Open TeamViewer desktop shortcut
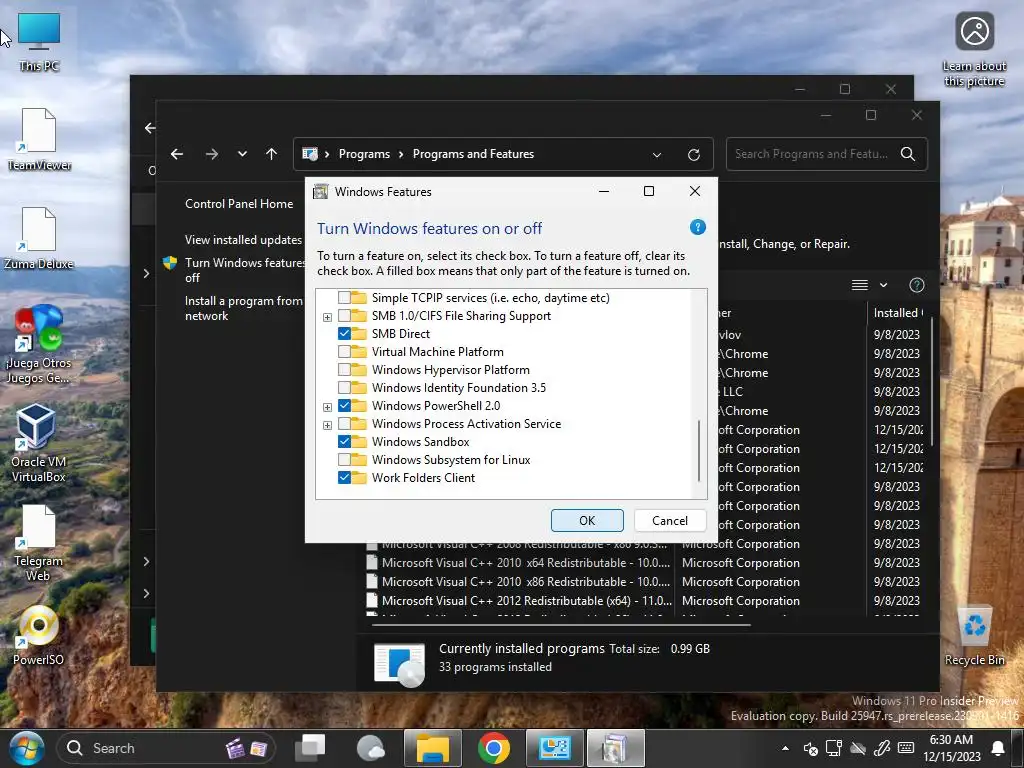Viewport: 1024px width, 768px height. 39,139
